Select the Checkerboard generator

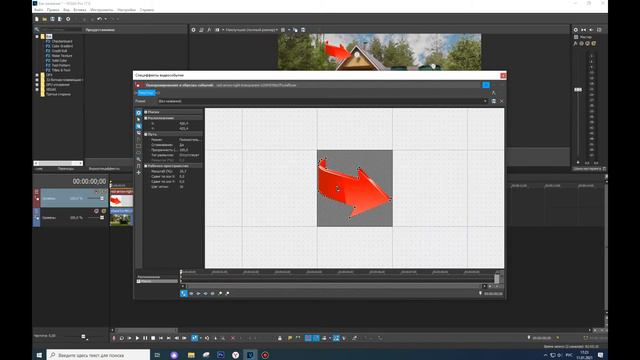[62, 41]
